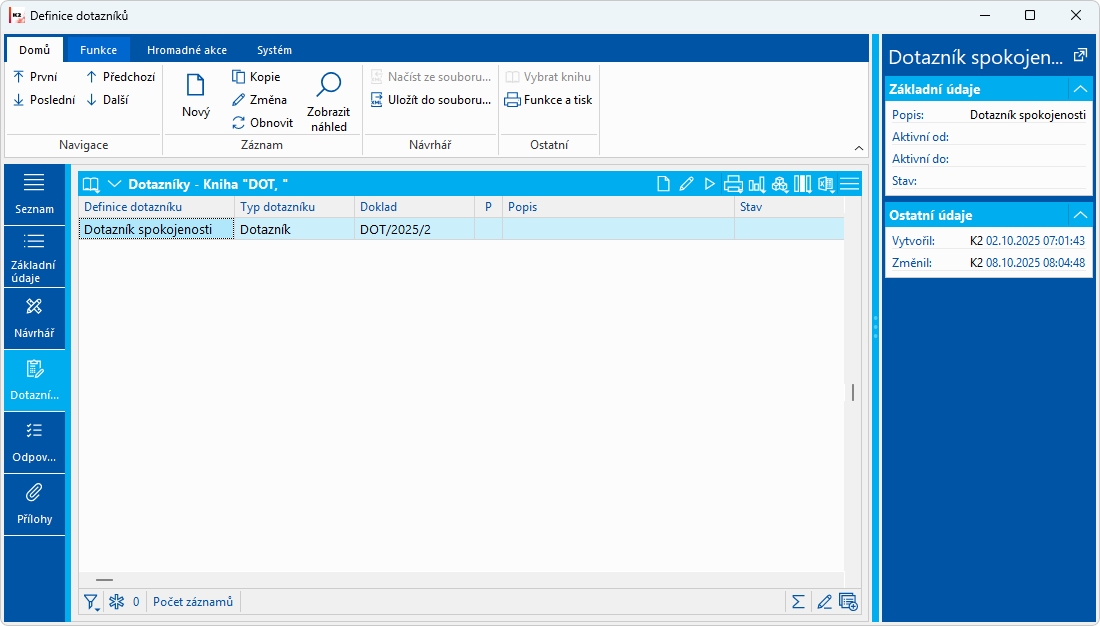Screen dimensions: 1100x626
Task: Open the printer dropdown in list header
Action: tap(733, 185)
